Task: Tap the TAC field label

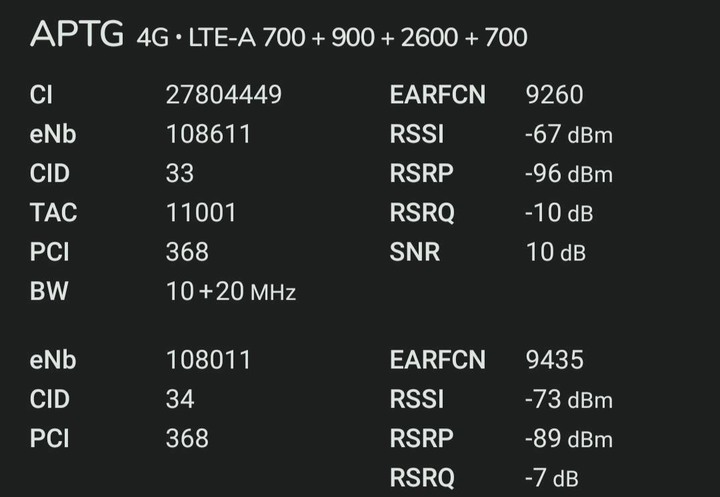Action: click(53, 212)
